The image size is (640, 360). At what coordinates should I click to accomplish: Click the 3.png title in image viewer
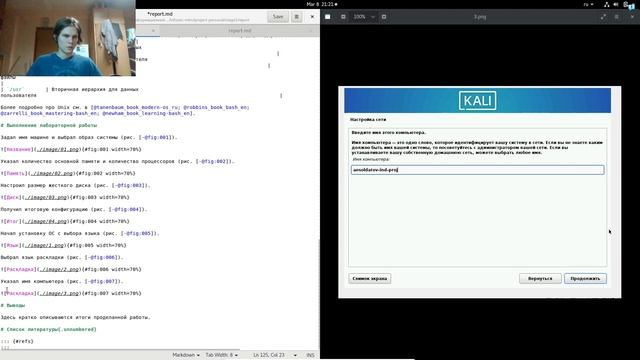click(x=480, y=17)
